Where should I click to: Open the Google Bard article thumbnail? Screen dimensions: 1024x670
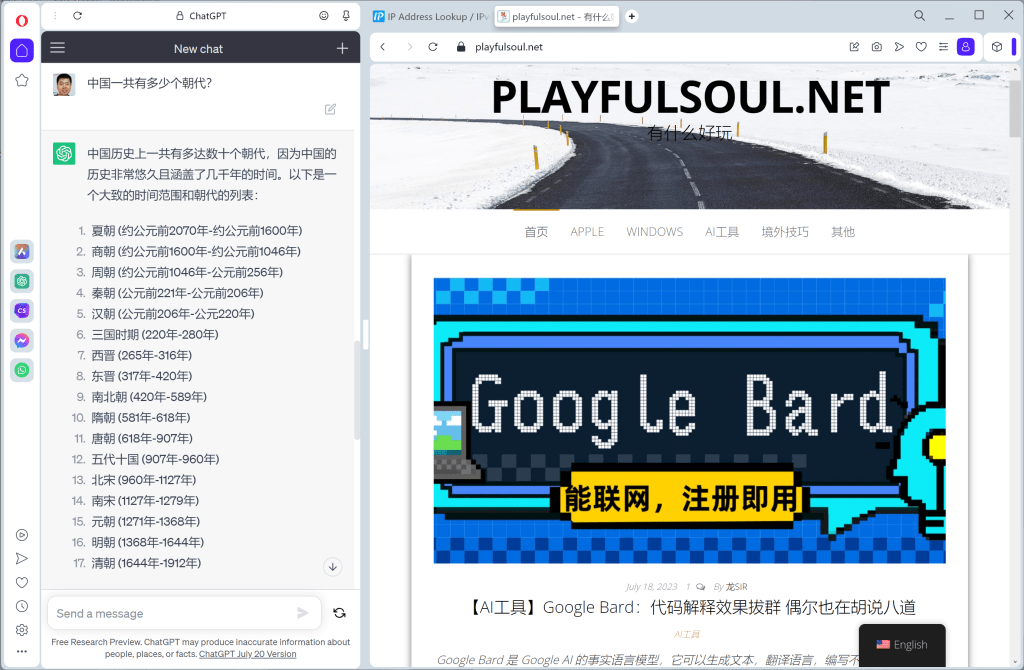click(690, 421)
